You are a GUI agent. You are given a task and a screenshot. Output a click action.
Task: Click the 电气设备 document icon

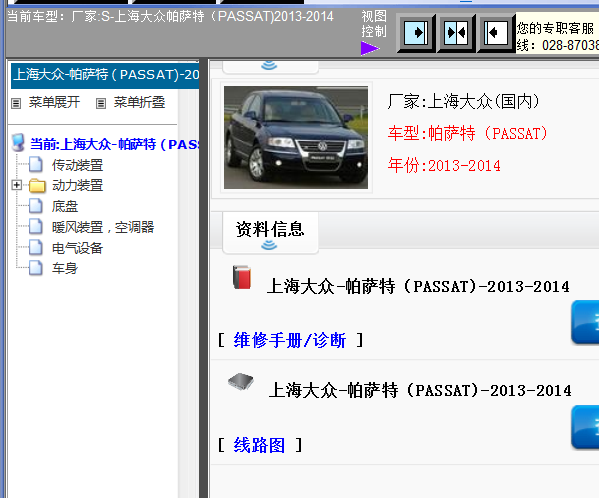pos(36,247)
